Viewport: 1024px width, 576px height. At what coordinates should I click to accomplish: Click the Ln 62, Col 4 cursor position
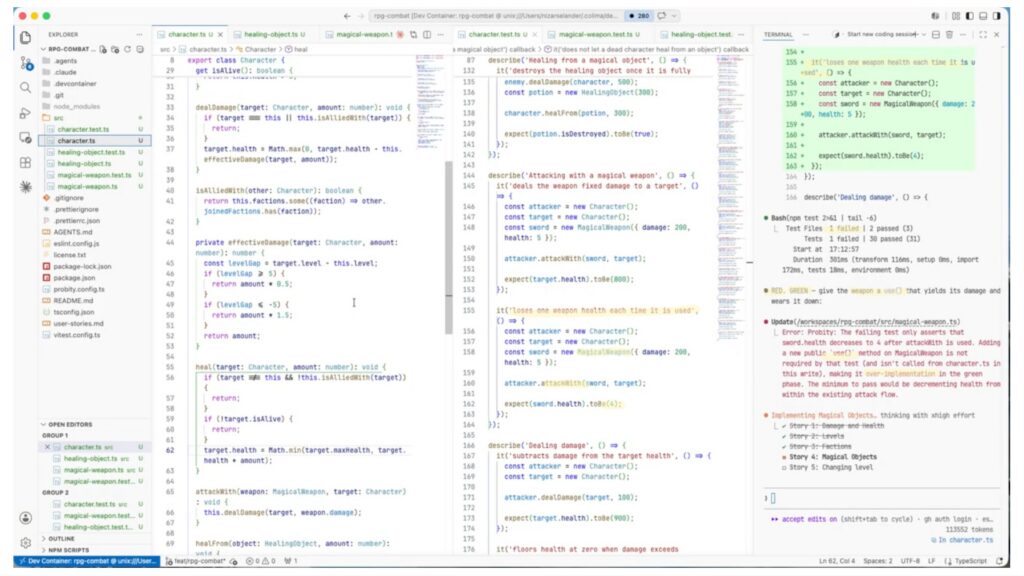(x=837, y=561)
